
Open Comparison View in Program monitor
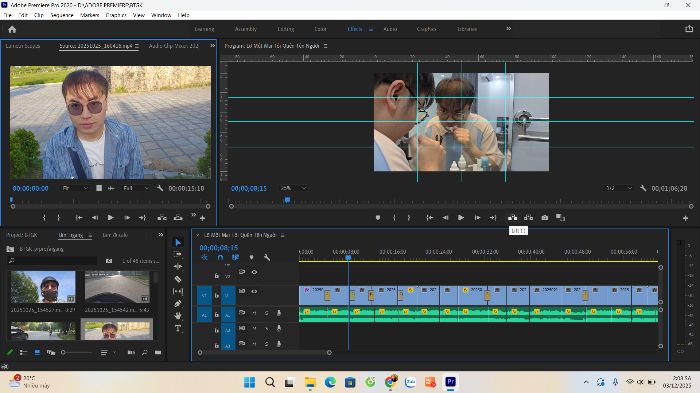pyautogui.click(x=560, y=217)
